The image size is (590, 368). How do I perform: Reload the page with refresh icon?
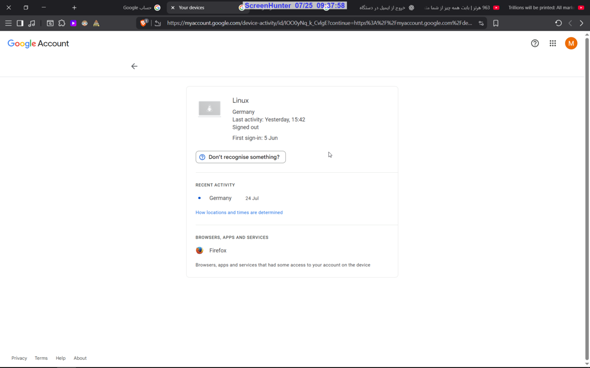click(558, 23)
